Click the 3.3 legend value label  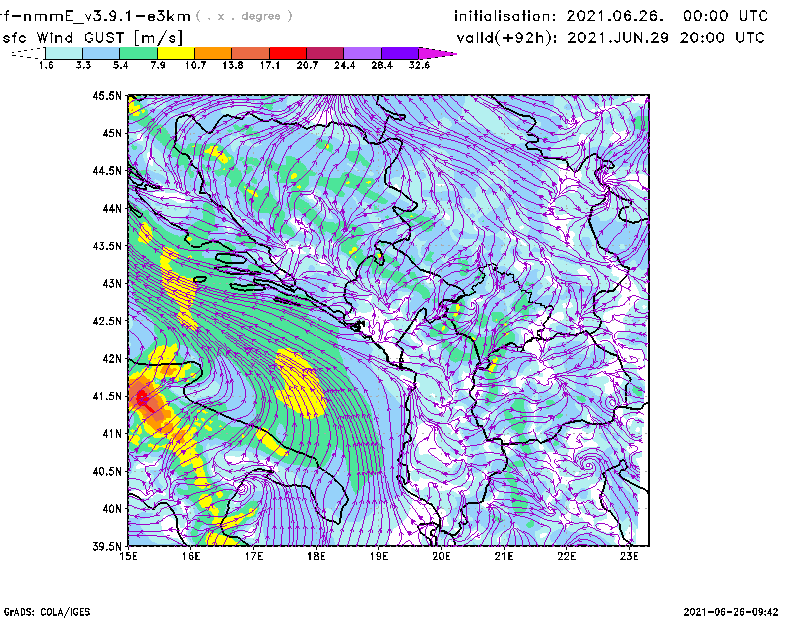coord(83,65)
